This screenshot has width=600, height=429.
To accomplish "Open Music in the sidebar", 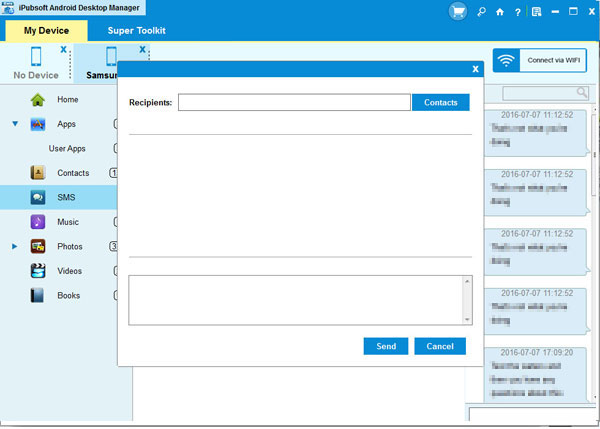I will click(67, 222).
